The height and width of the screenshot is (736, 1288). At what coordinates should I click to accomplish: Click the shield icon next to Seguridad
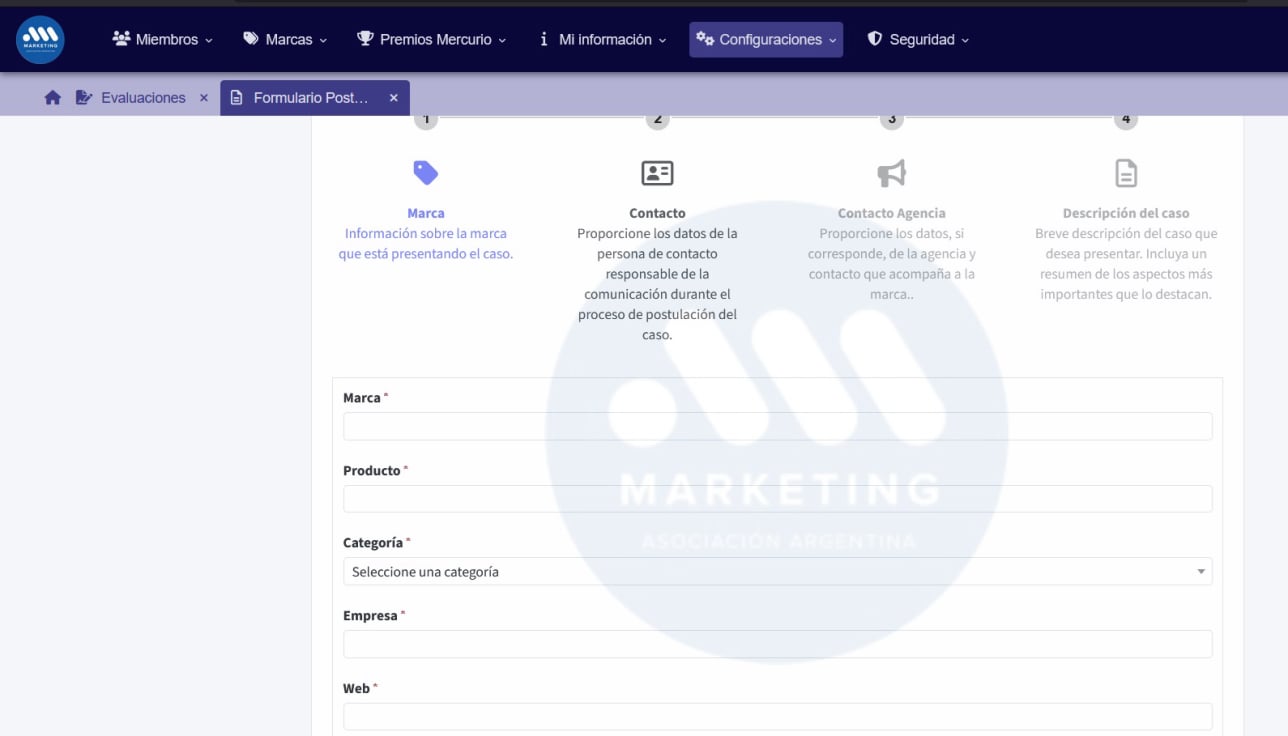(875, 39)
